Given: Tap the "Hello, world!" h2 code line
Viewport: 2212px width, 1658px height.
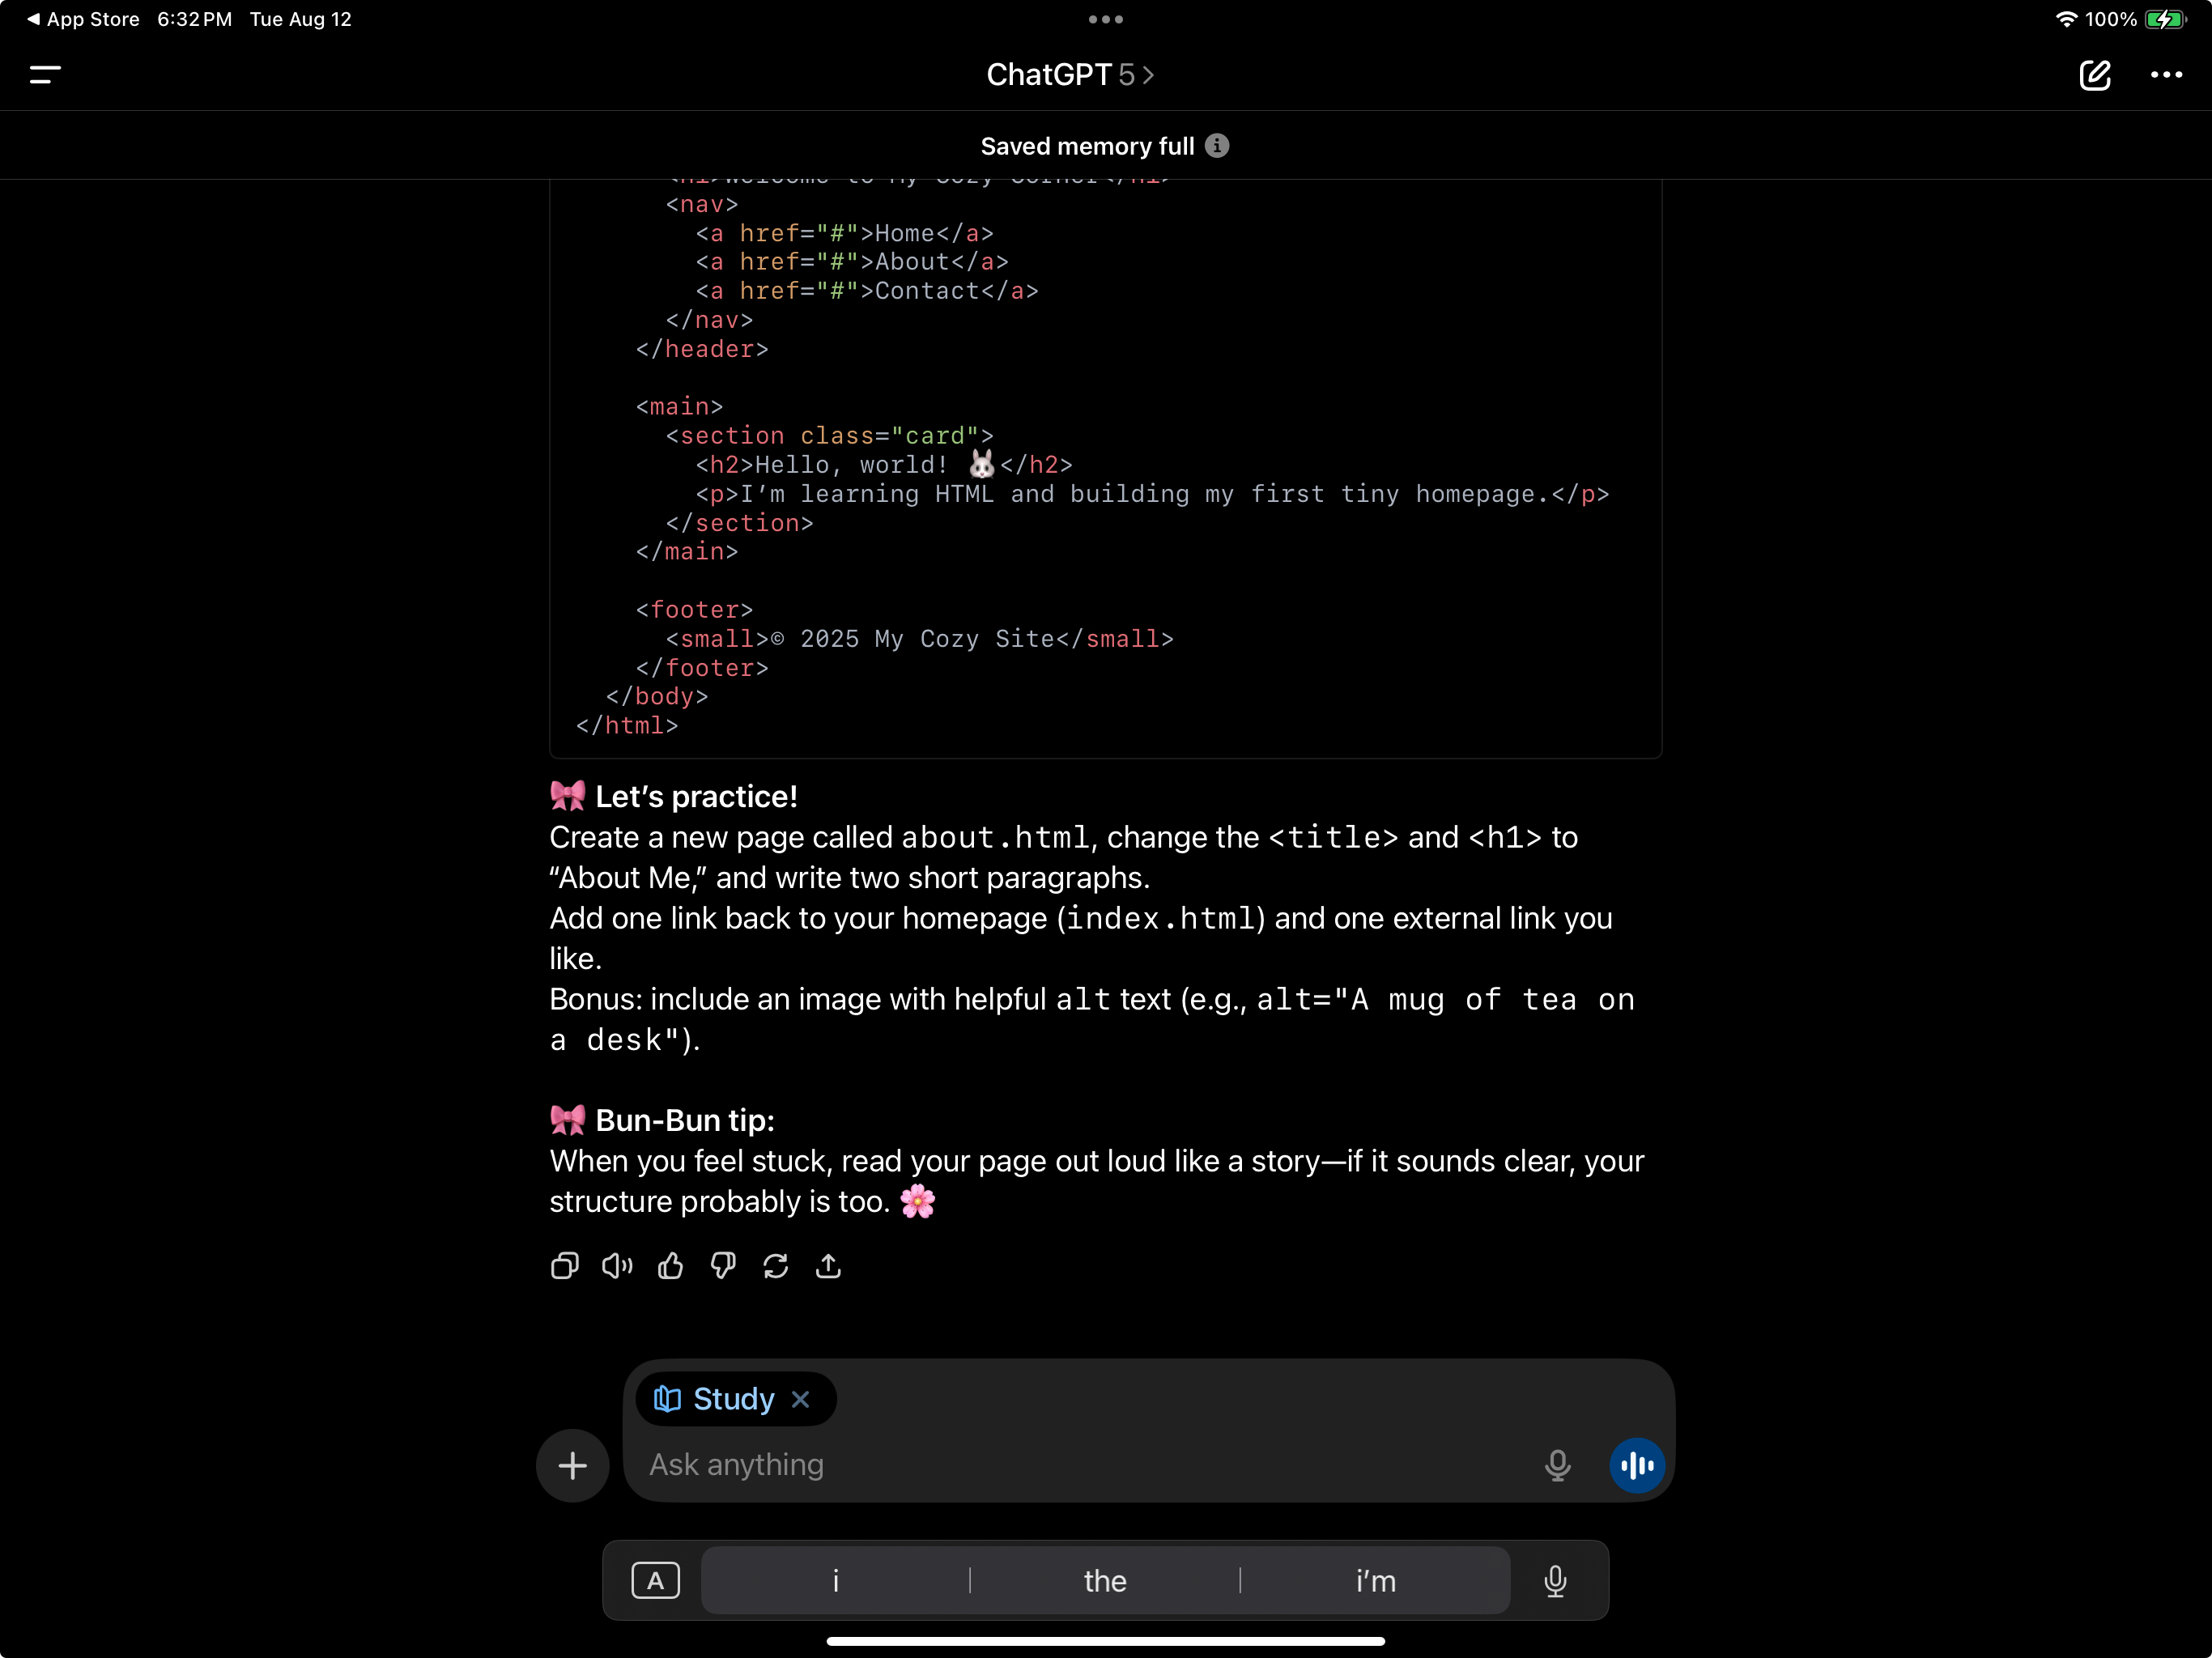Looking at the screenshot, I should pyautogui.click(x=884, y=464).
